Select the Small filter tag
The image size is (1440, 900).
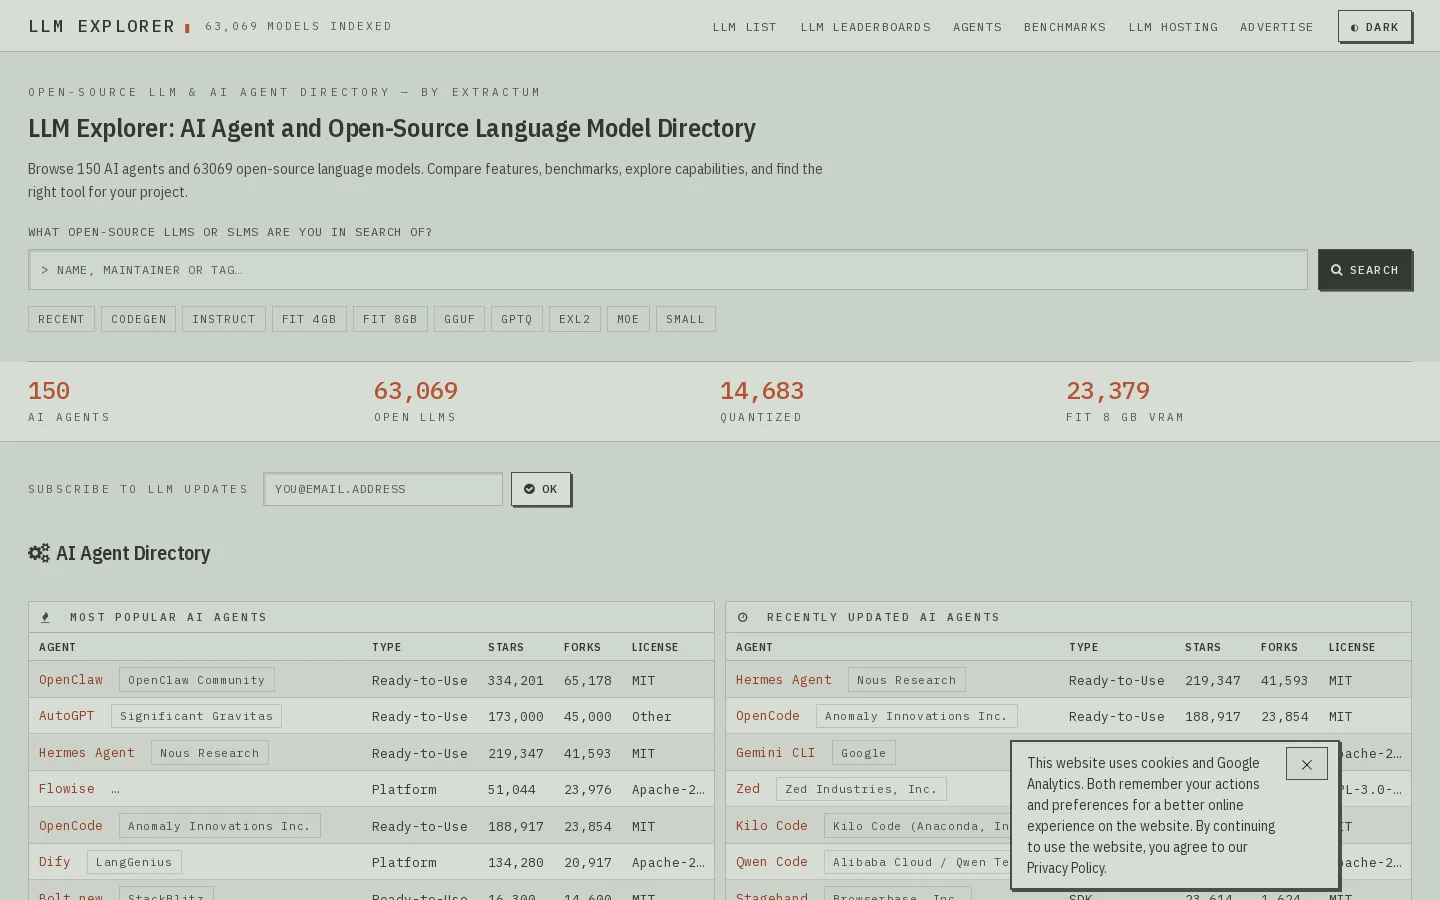pos(685,319)
